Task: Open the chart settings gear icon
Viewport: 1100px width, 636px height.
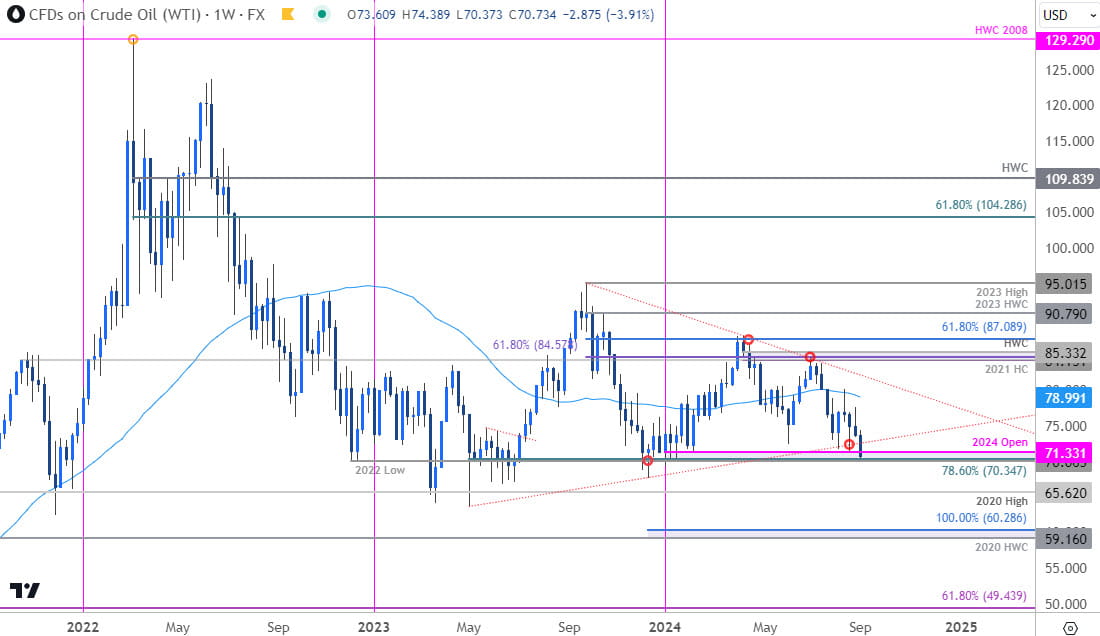Action: (1070, 627)
